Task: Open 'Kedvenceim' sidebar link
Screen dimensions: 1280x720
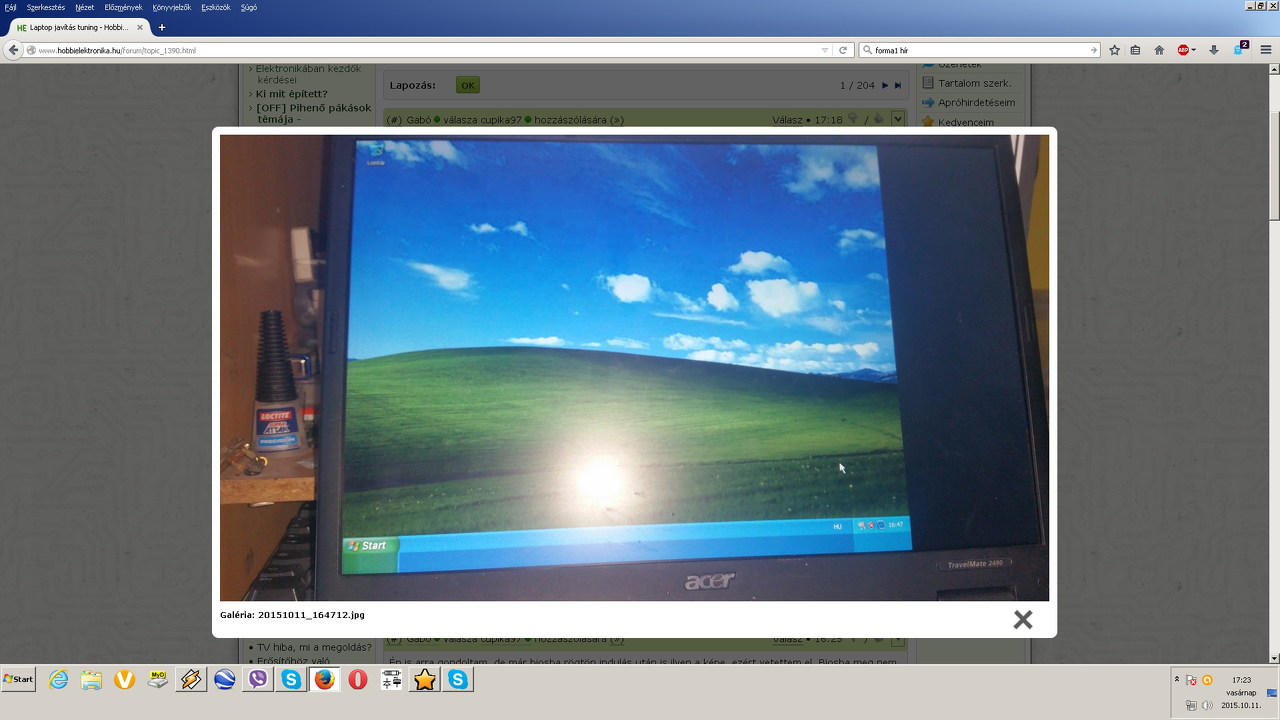Action: tap(966, 122)
